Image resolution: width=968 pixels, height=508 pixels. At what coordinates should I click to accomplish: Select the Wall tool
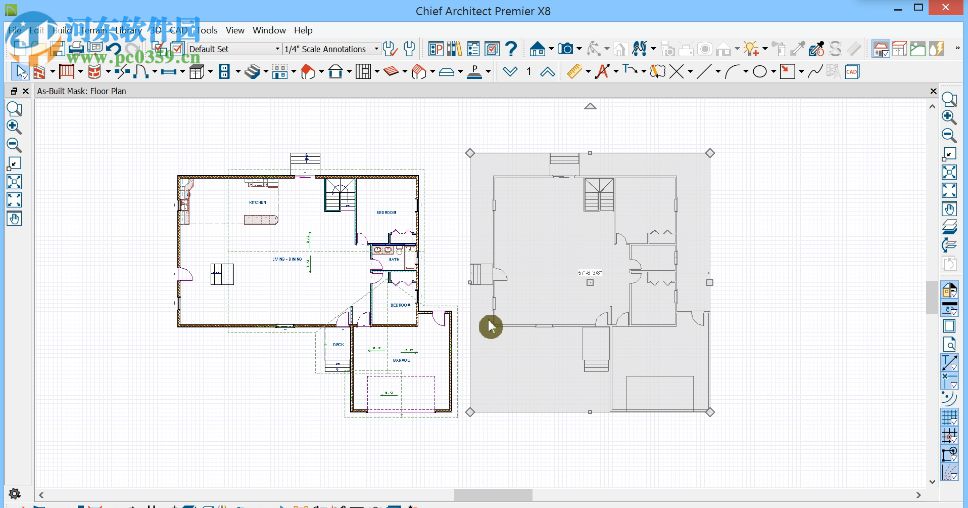[x=39, y=72]
